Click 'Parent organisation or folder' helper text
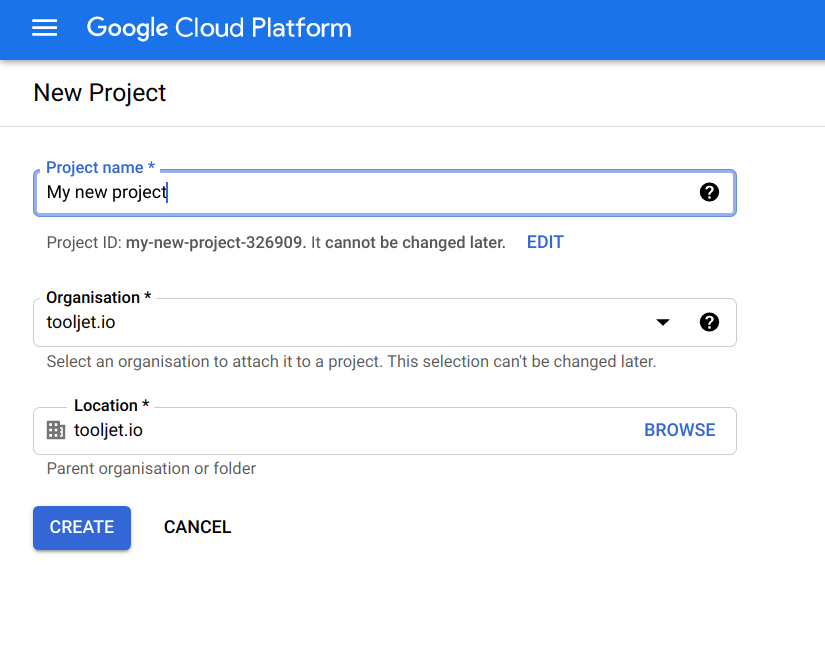Image resolution: width=825 pixels, height=648 pixels. (x=151, y=468)
